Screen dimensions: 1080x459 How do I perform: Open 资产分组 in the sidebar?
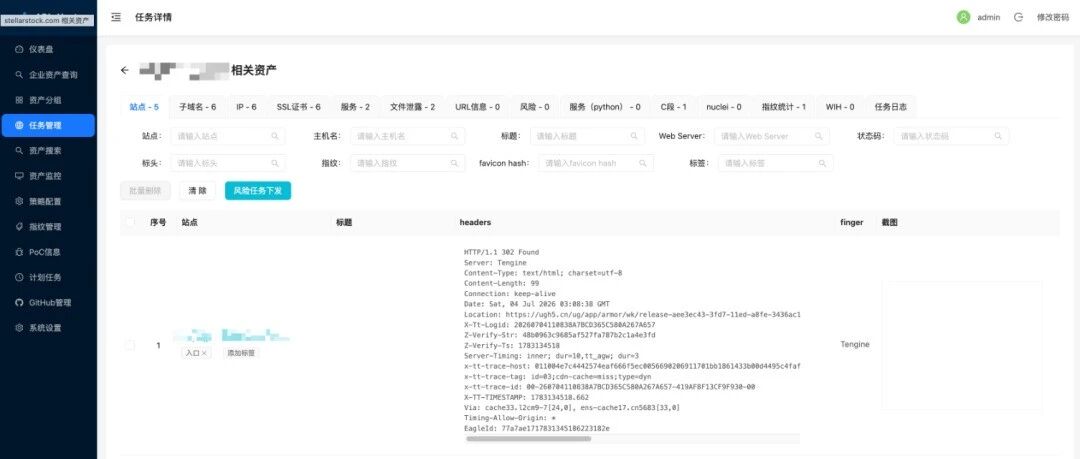[x=48, y=100]
